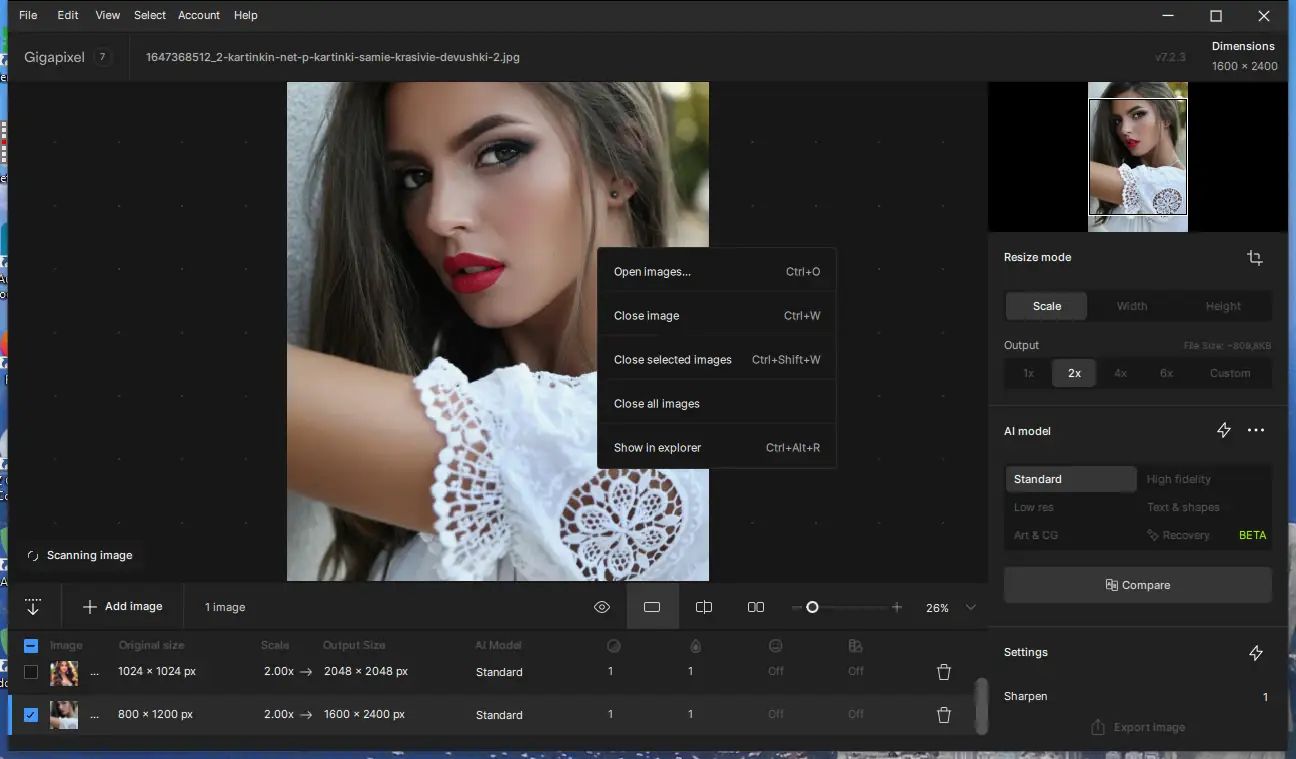Toggle the select-all checkbox in list header
Viewport: 1296px width, 759px height.
[x=31, y=646]
